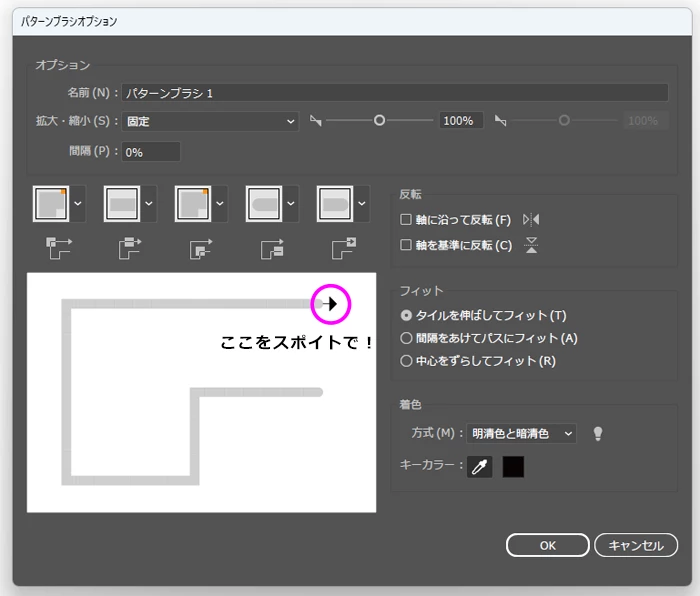Click outer corner tile position icon
The image size is (700, 596).
[x=59, y=248]
